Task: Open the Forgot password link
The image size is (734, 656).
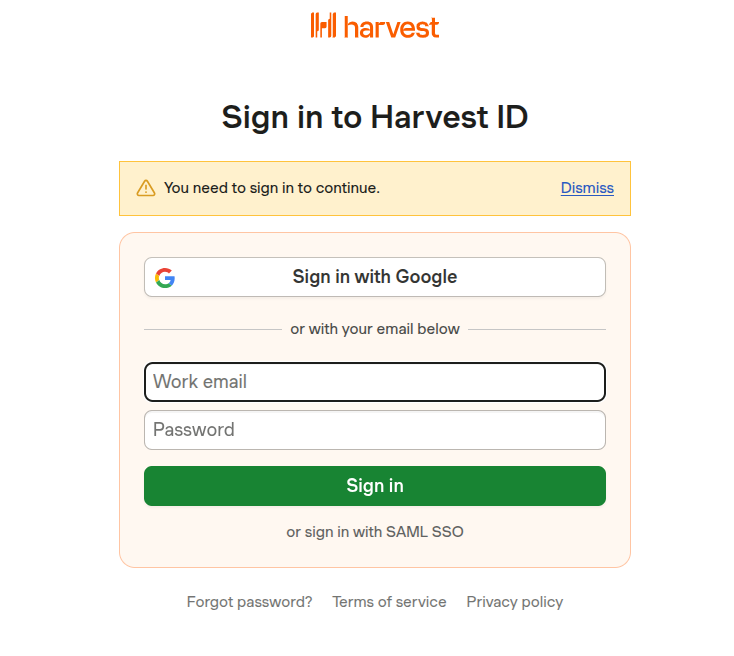Action: click(x=249, y=602)
